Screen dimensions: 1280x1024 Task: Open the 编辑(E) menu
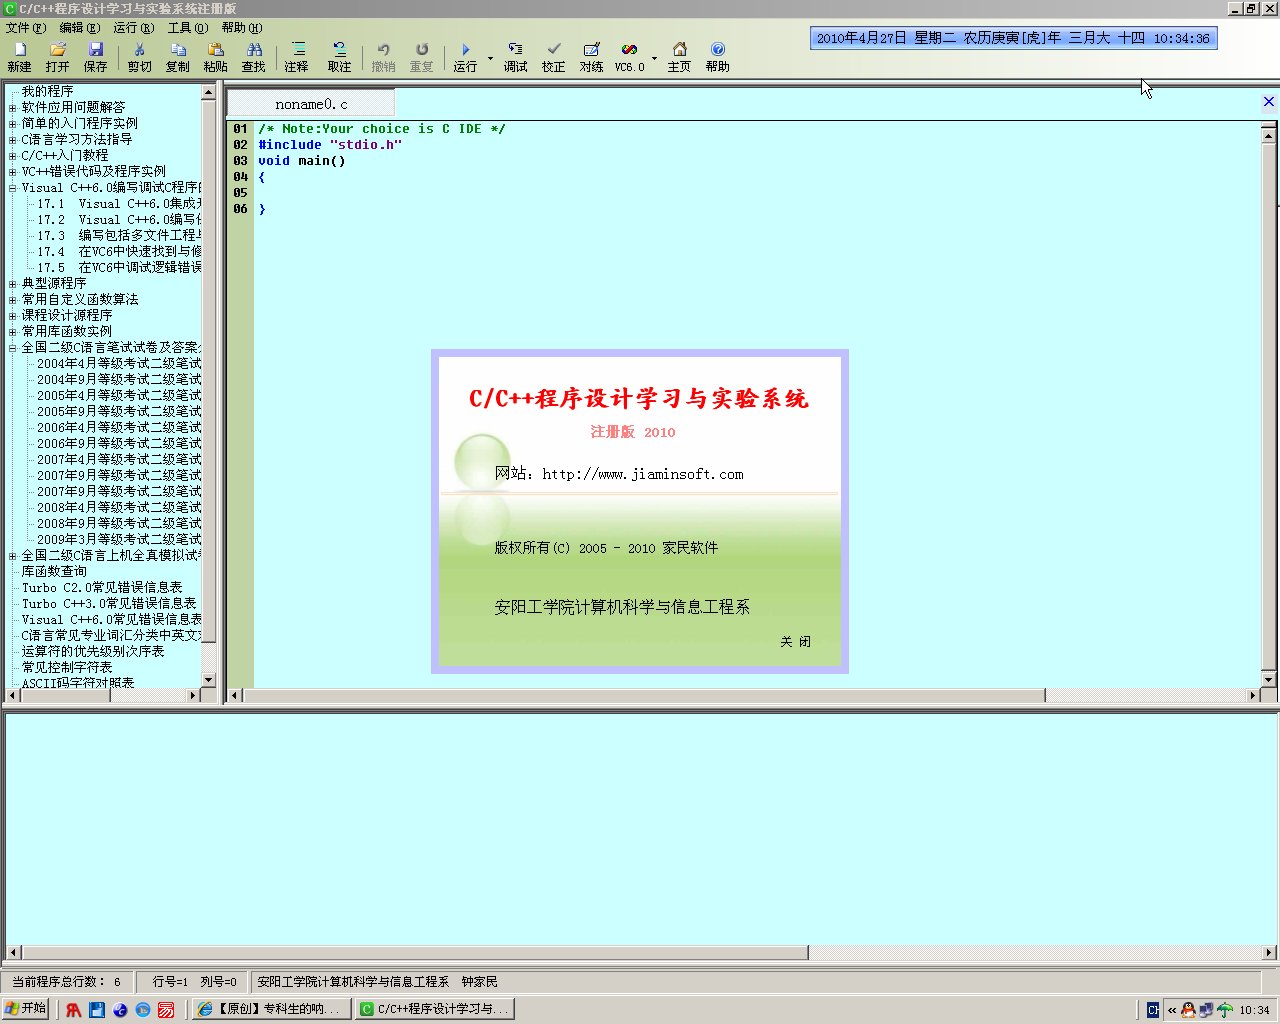coord(79,28)
